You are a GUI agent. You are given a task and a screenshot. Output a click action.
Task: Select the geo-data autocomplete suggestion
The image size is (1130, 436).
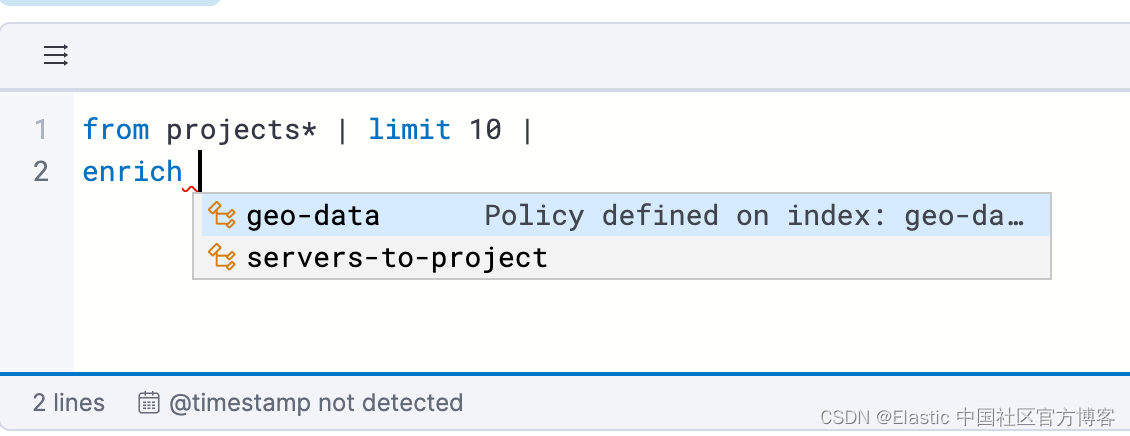click(x=313, y=216)
